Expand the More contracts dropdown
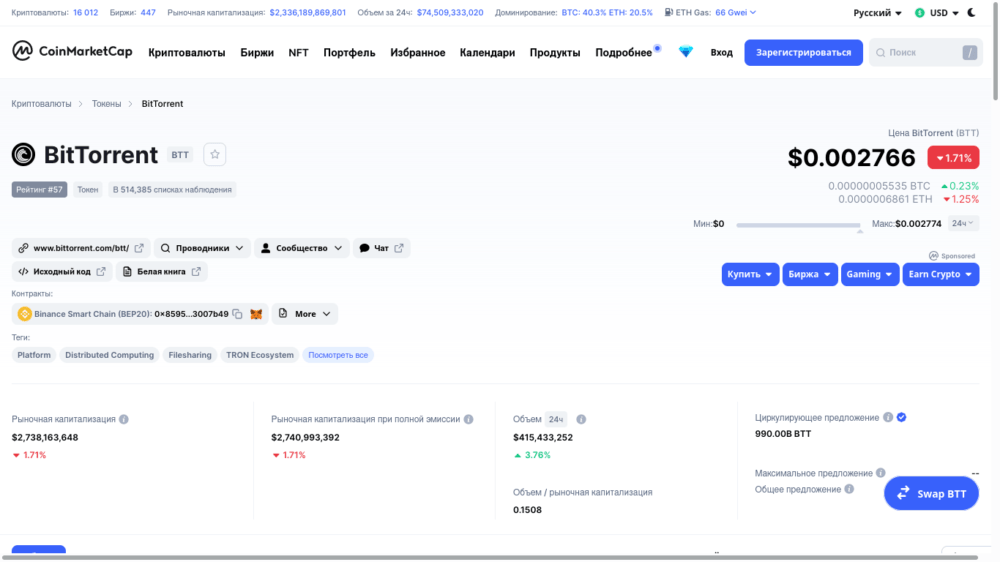 (305, 314)
